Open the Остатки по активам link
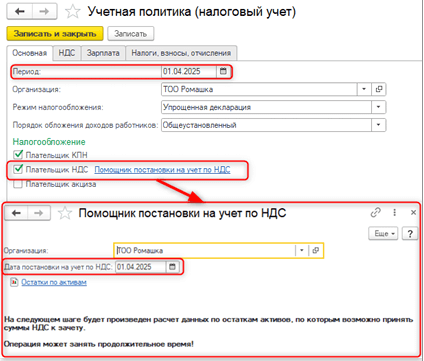 54,282
